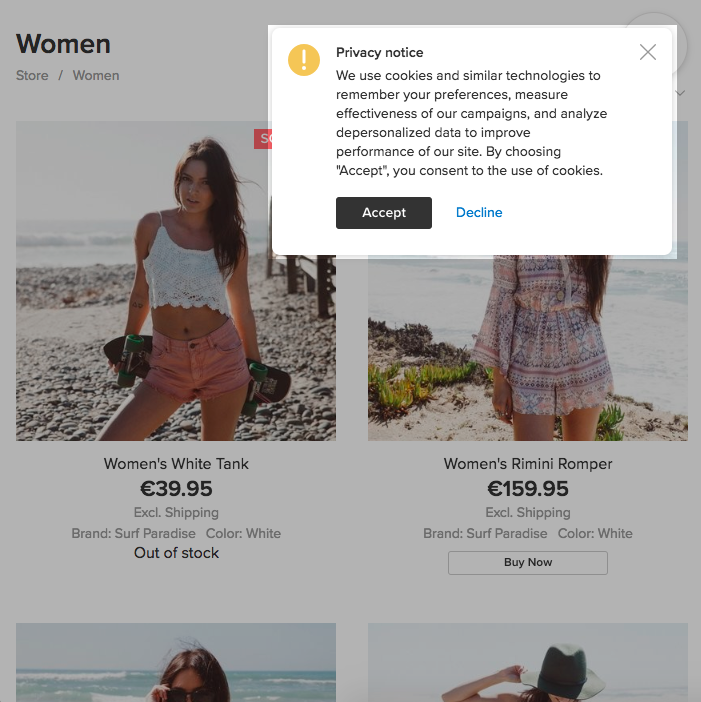Click the round floating button behind dialog
The width and height of the screenshot is (701, 702).
click(x=680, y=45)
